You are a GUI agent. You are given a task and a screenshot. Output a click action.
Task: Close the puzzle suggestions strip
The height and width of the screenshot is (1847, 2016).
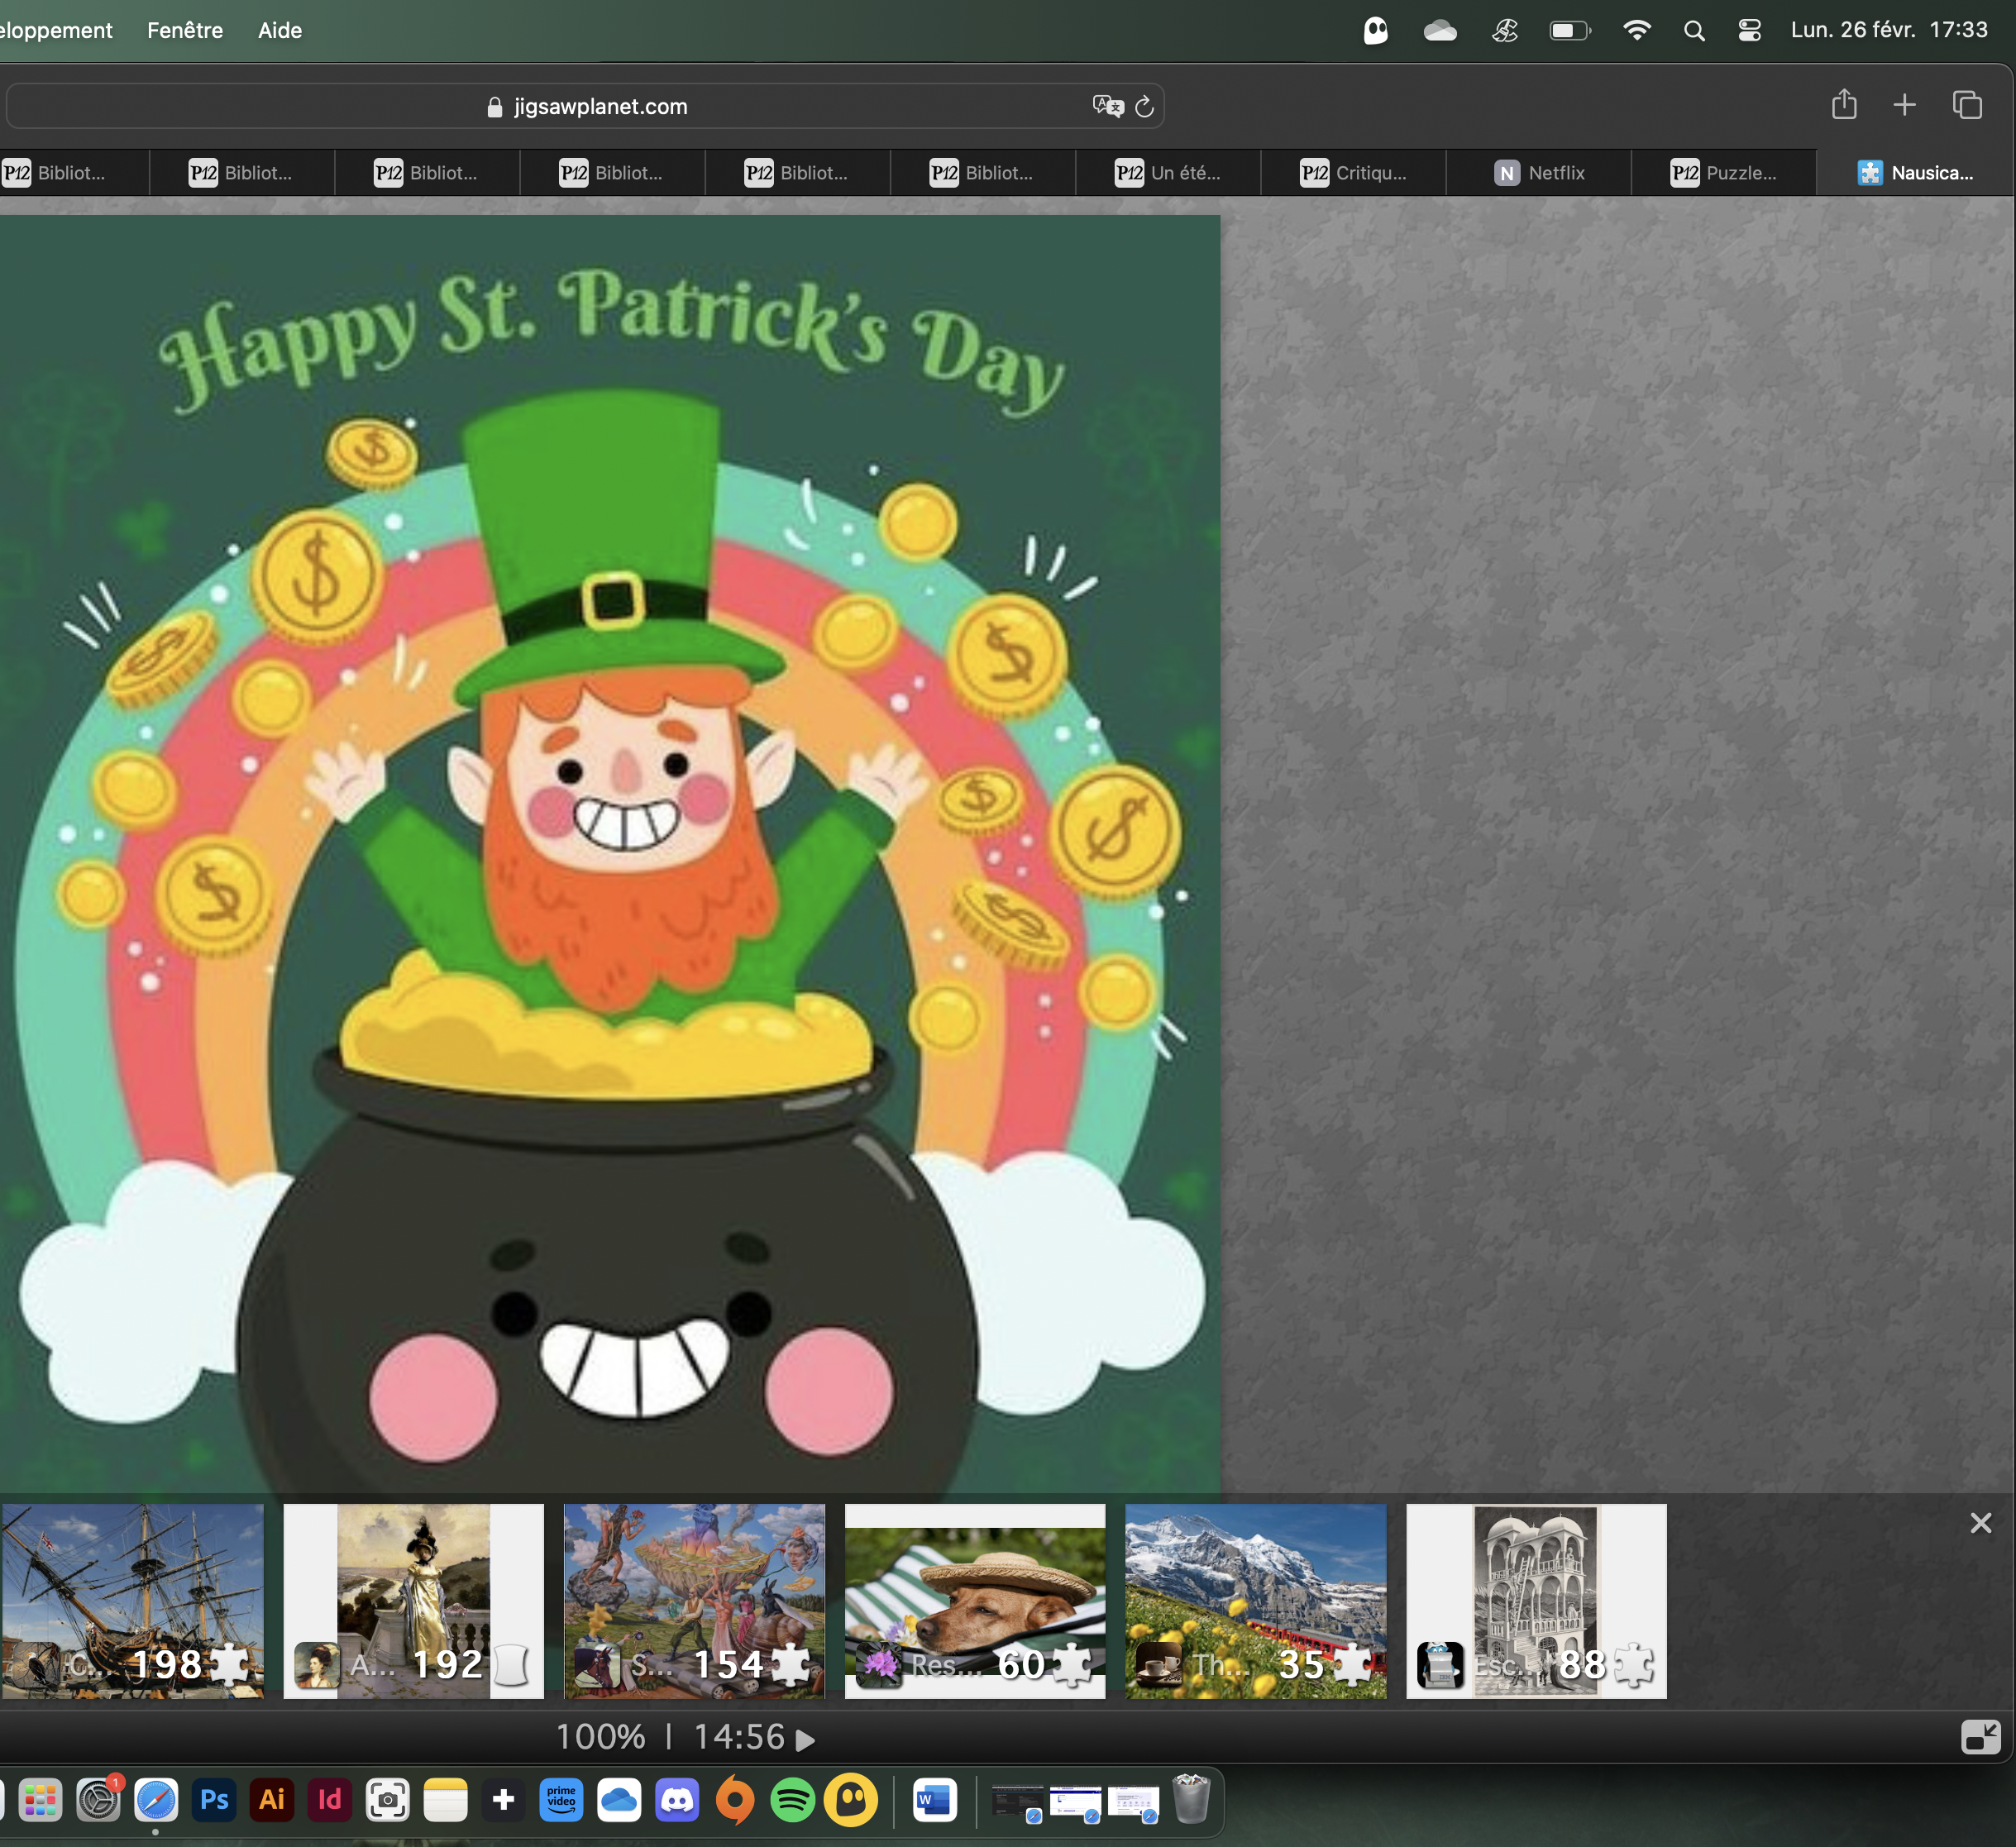[1980, 1523]
